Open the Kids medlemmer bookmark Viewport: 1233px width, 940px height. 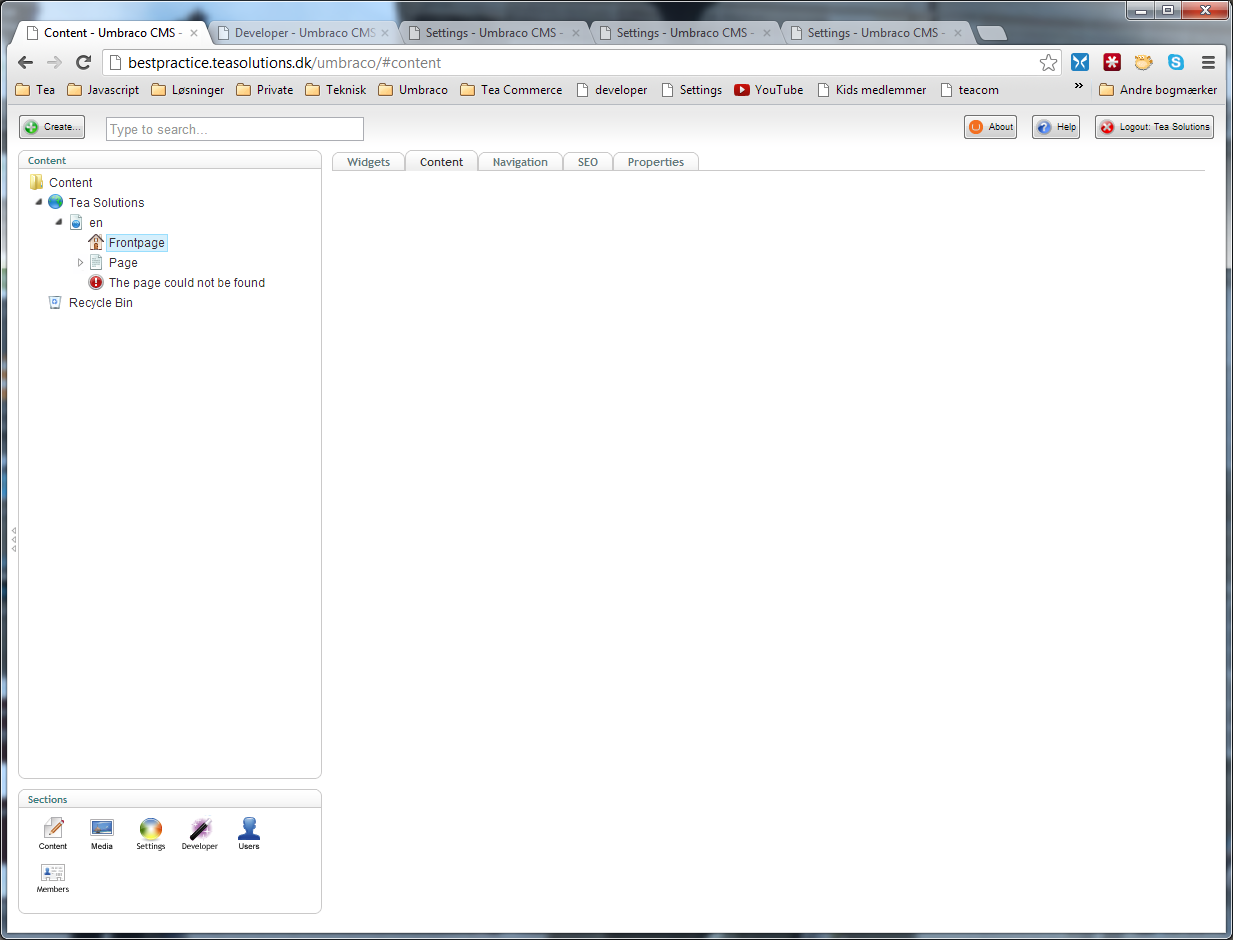click(x=871, y=90)
